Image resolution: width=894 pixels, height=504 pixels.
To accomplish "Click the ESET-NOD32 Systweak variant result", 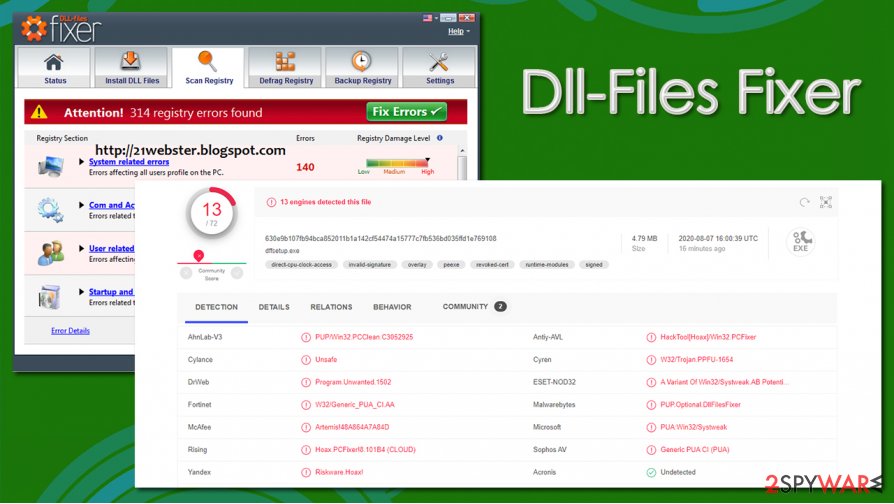I will [x=724, y=383].
